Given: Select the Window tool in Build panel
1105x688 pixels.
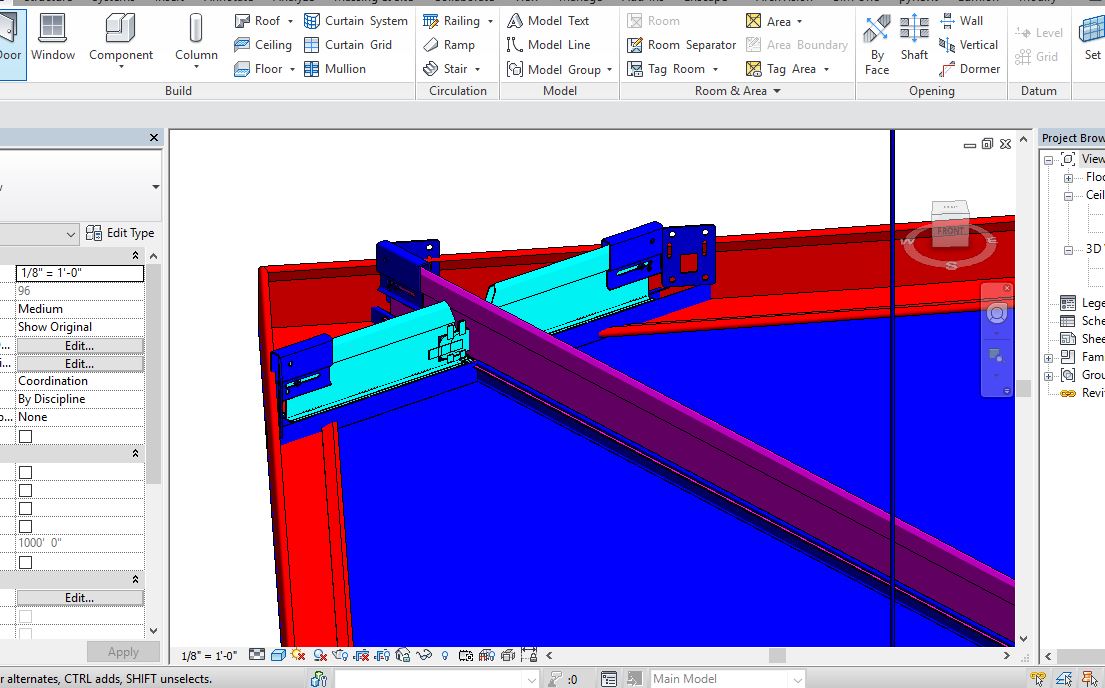Looking at the screenshot, I should [x=53, y=41].
